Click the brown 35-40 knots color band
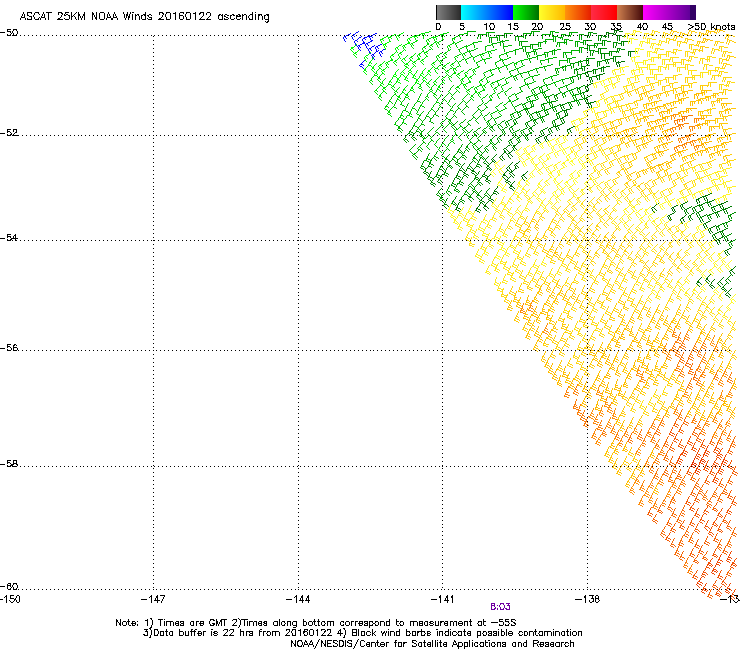 point(630,12)
